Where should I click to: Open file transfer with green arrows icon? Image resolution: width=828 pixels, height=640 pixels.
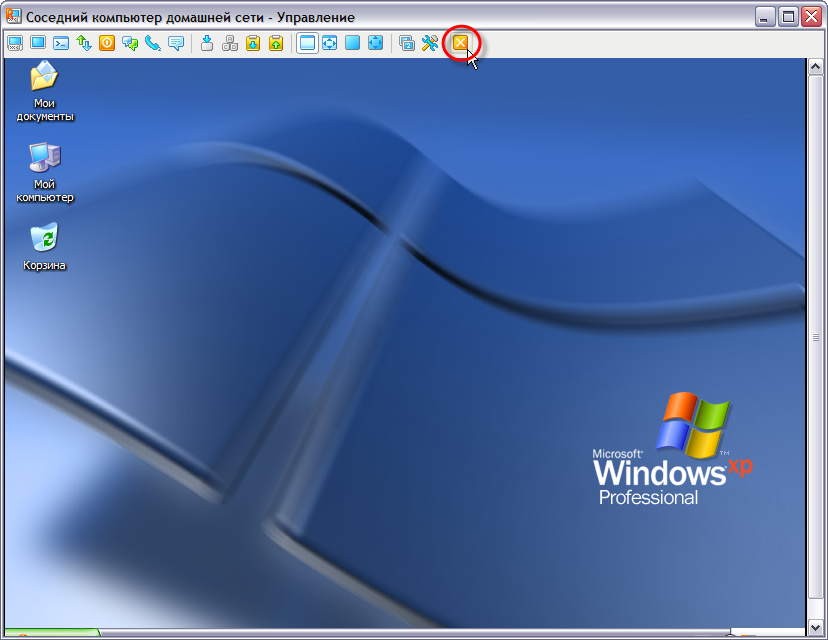pyautogui.click(x=84, y=43)
